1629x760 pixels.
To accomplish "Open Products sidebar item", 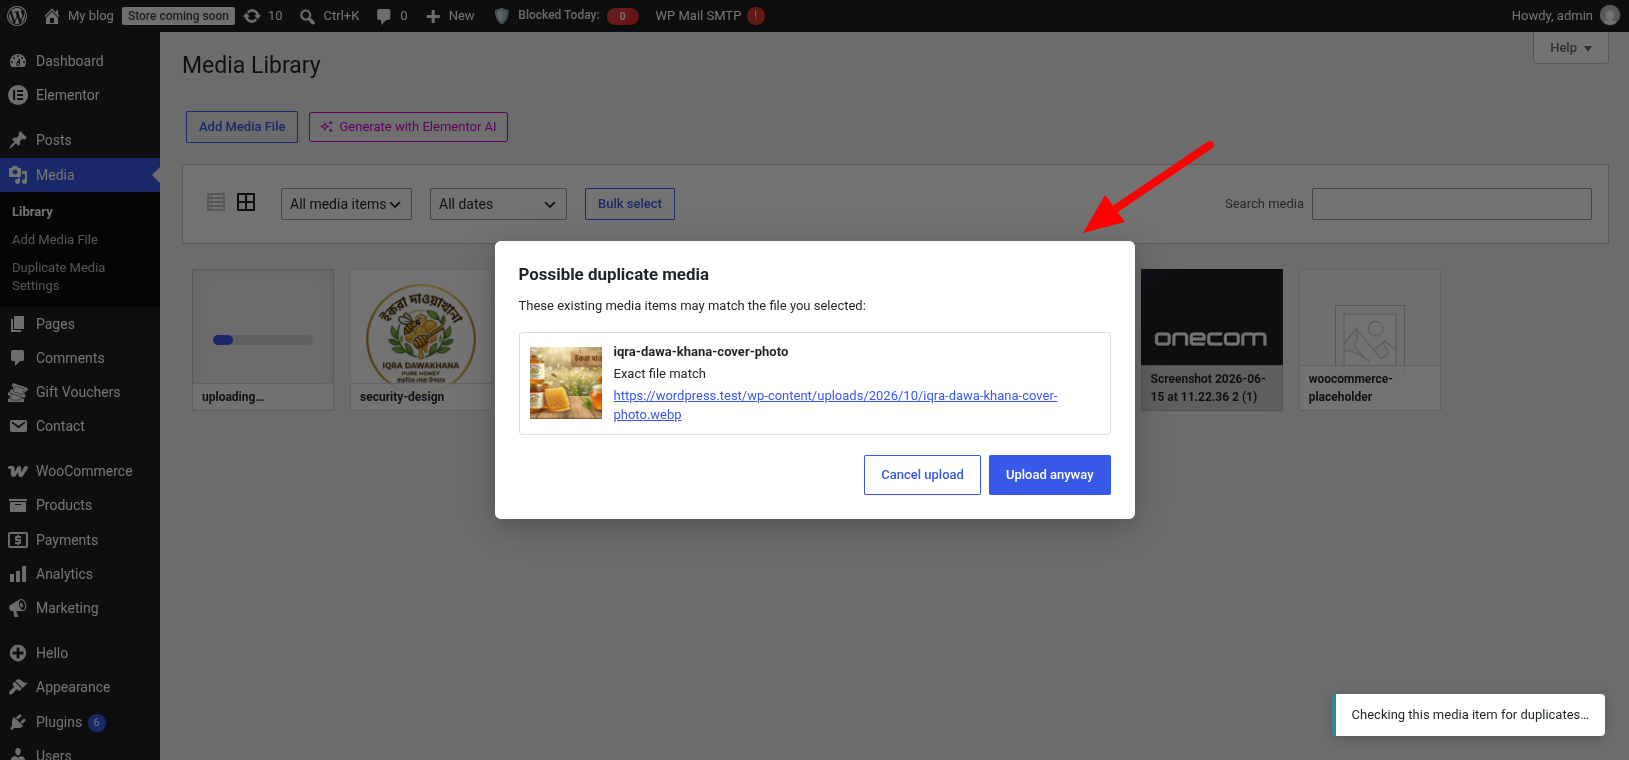I will pyautogui.click(x=80, y=505).
